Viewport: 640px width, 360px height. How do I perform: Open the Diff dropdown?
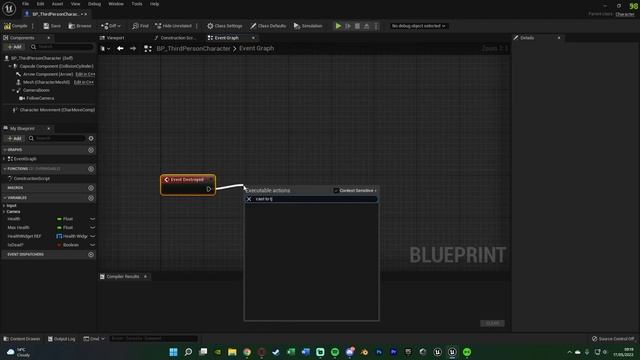click(111, 26)
